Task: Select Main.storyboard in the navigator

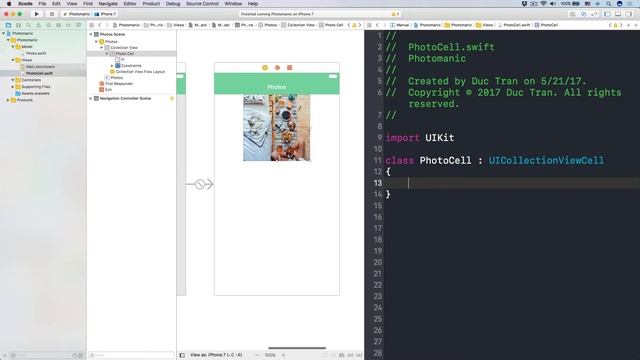Action: (x=40, y=67)
